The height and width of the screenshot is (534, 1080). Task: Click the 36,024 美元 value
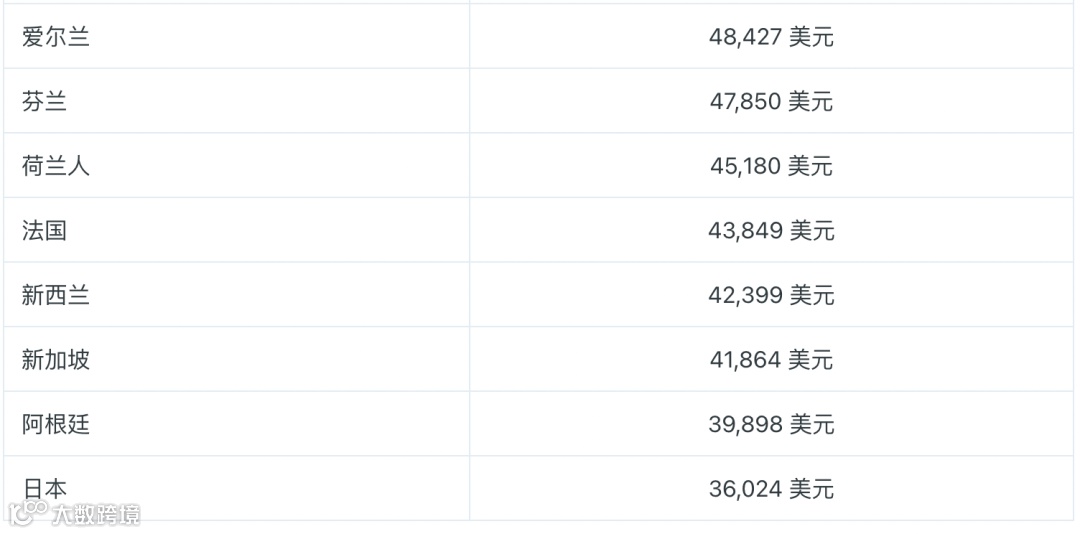click(771, 489)
